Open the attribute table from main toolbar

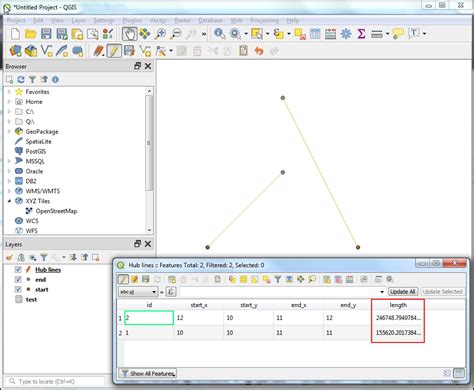[x=315, y=34]
